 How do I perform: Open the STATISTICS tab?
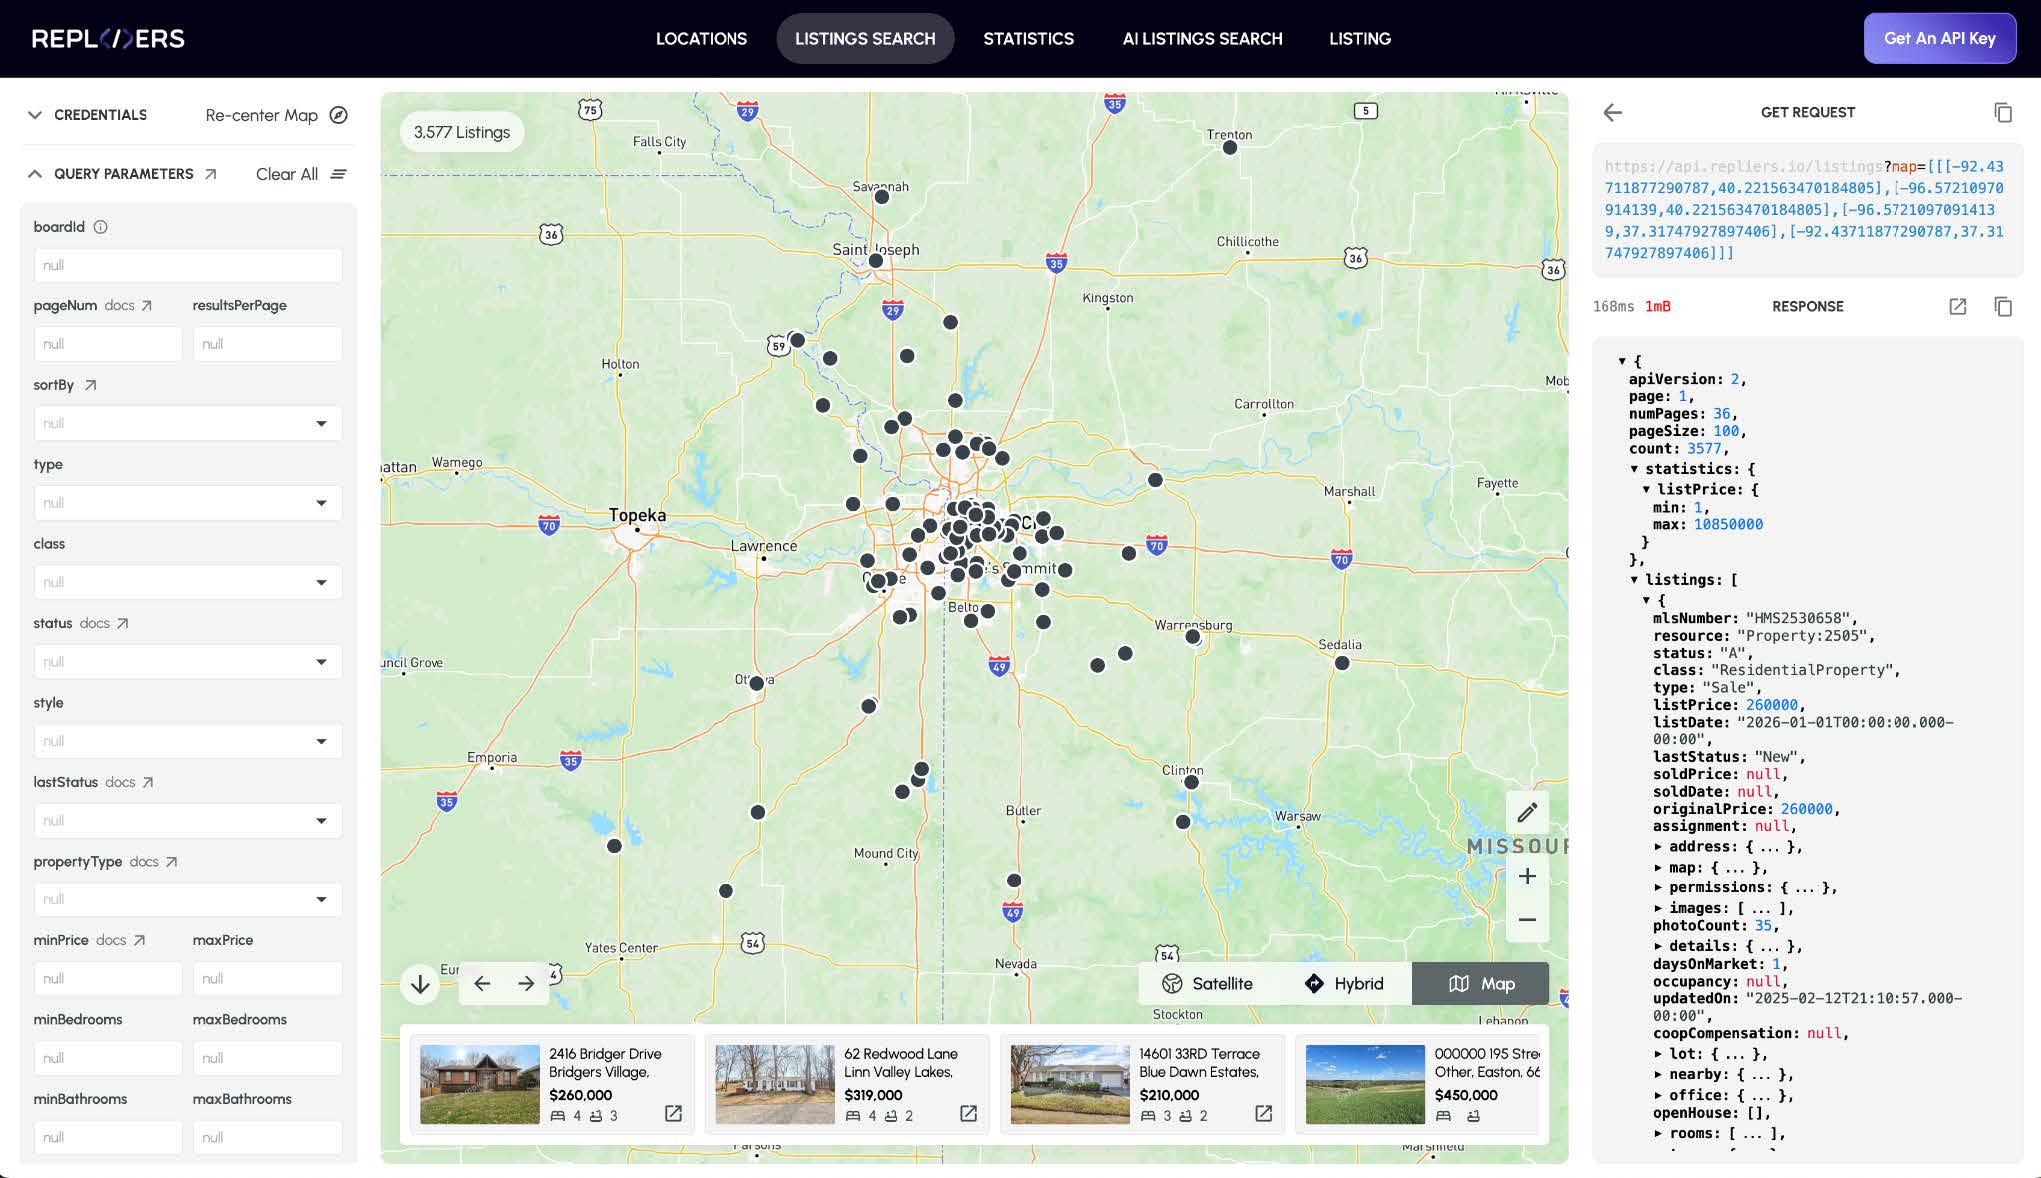point(1028,39)
